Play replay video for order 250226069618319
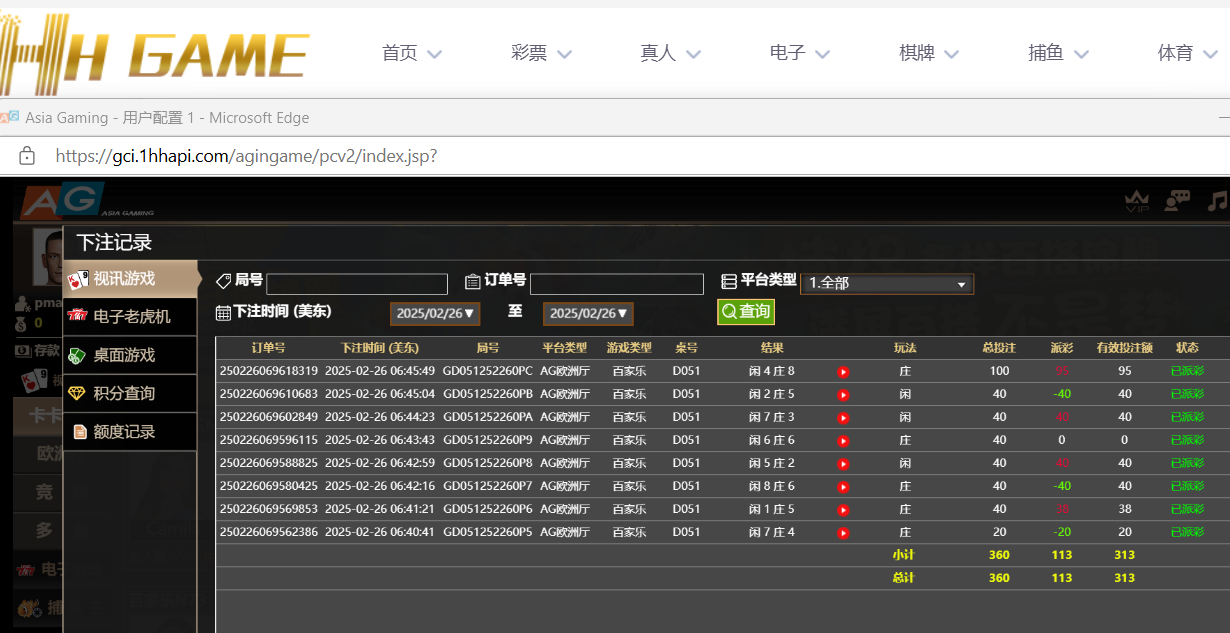 click(843, 372)
